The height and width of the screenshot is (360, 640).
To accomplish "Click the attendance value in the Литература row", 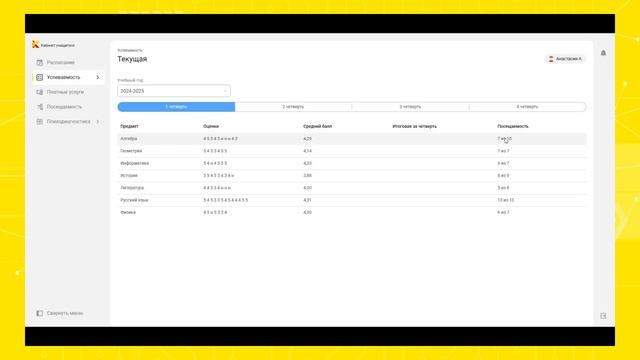I will coord(503,188).
